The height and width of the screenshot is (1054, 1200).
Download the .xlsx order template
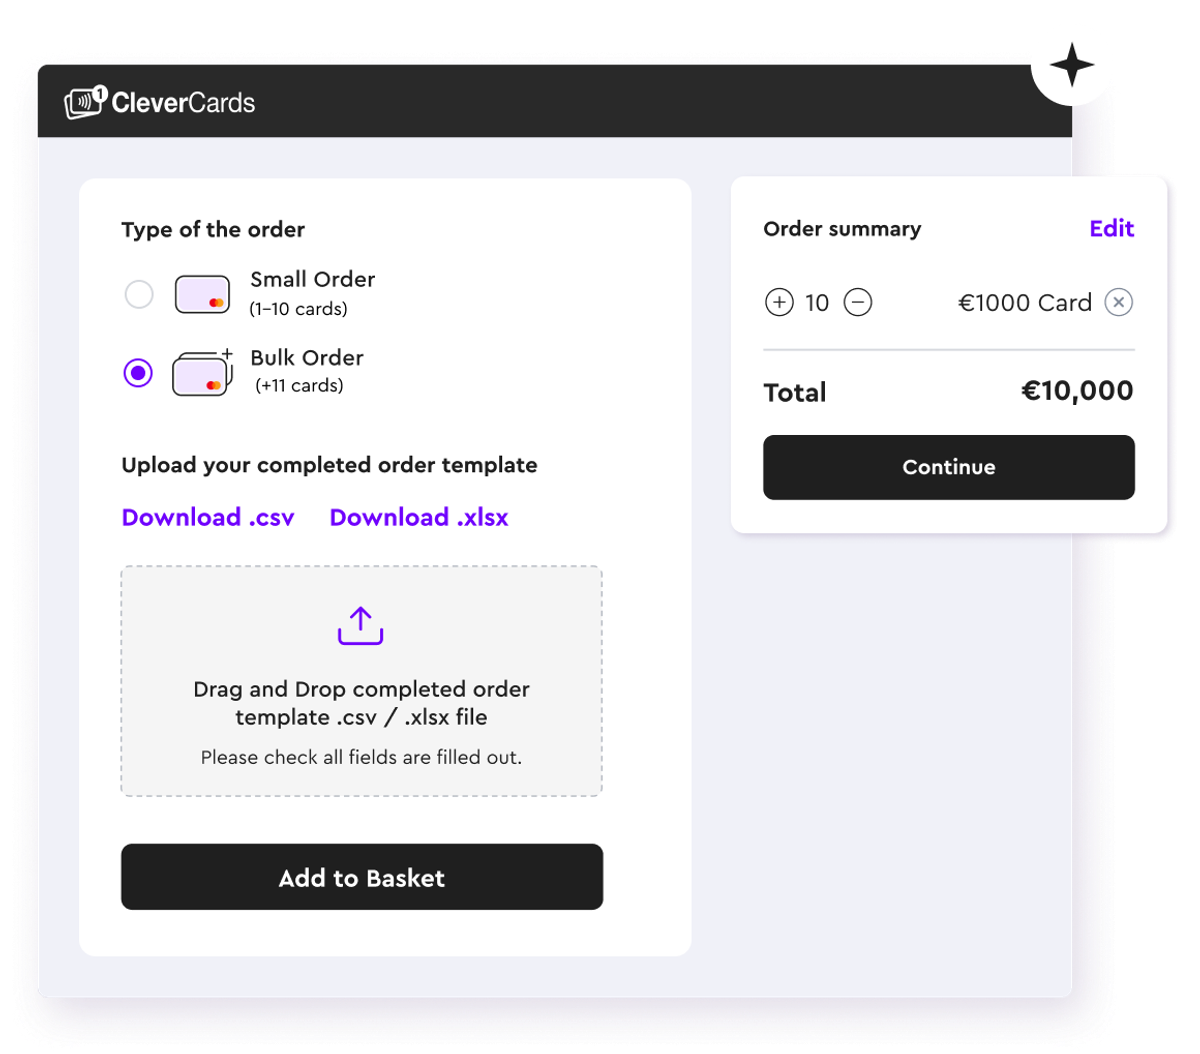click(x=418, y=517)
